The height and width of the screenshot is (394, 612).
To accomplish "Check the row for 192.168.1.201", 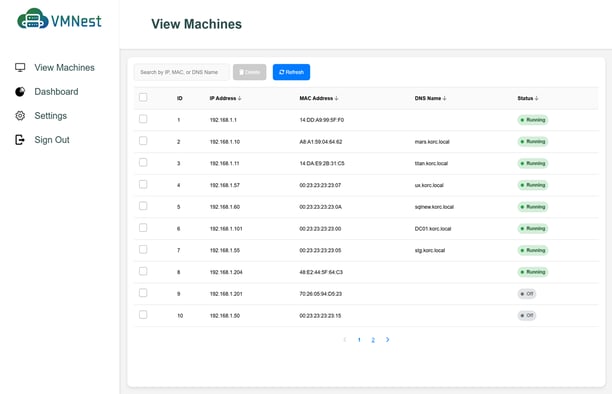I will [143, 293].
